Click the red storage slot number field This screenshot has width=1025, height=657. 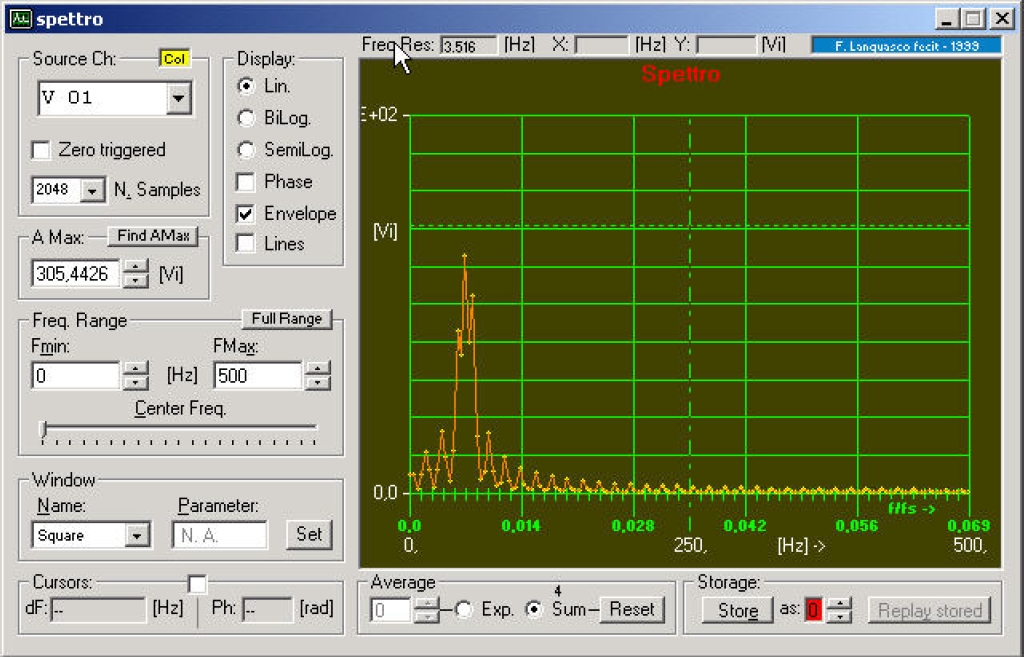point(813,611)
